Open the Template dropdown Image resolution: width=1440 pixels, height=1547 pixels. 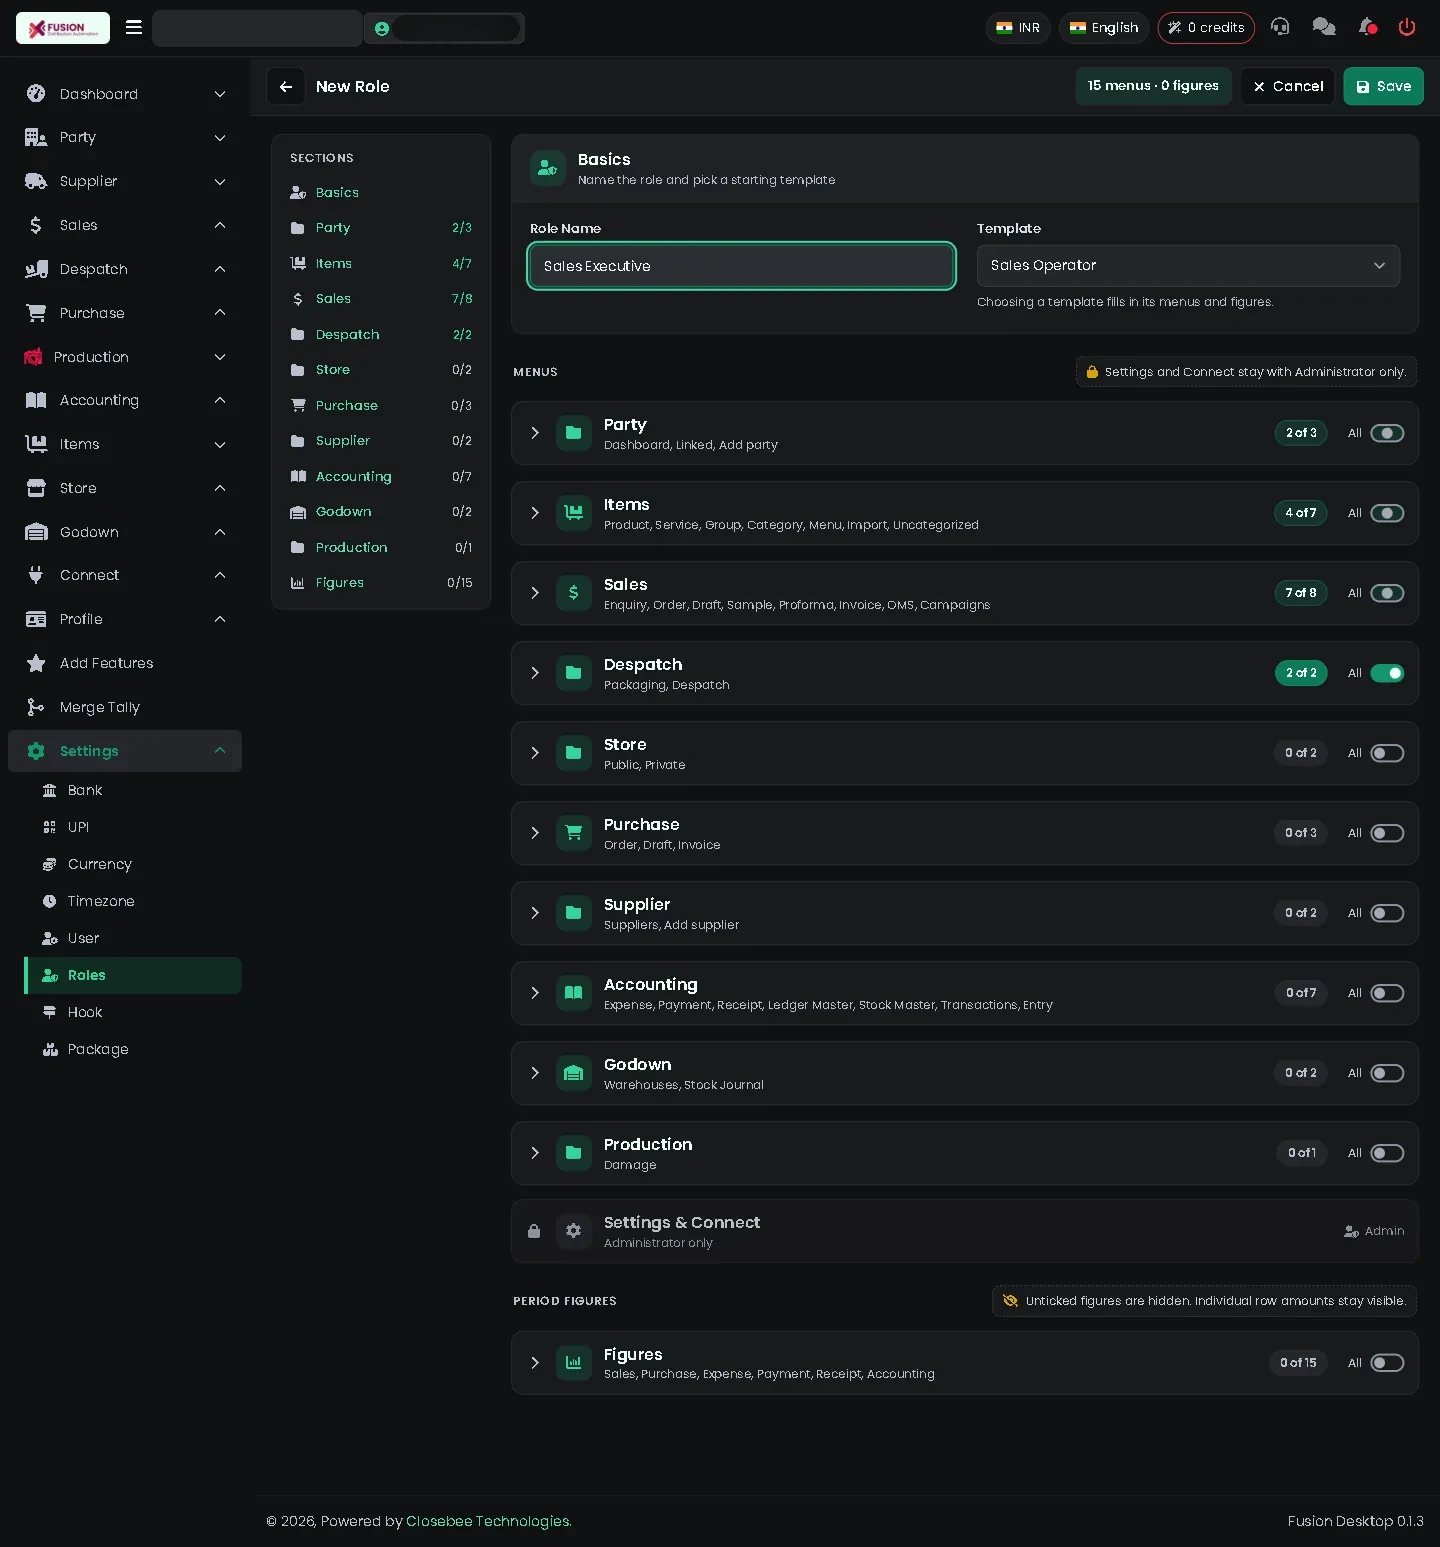1188,266
